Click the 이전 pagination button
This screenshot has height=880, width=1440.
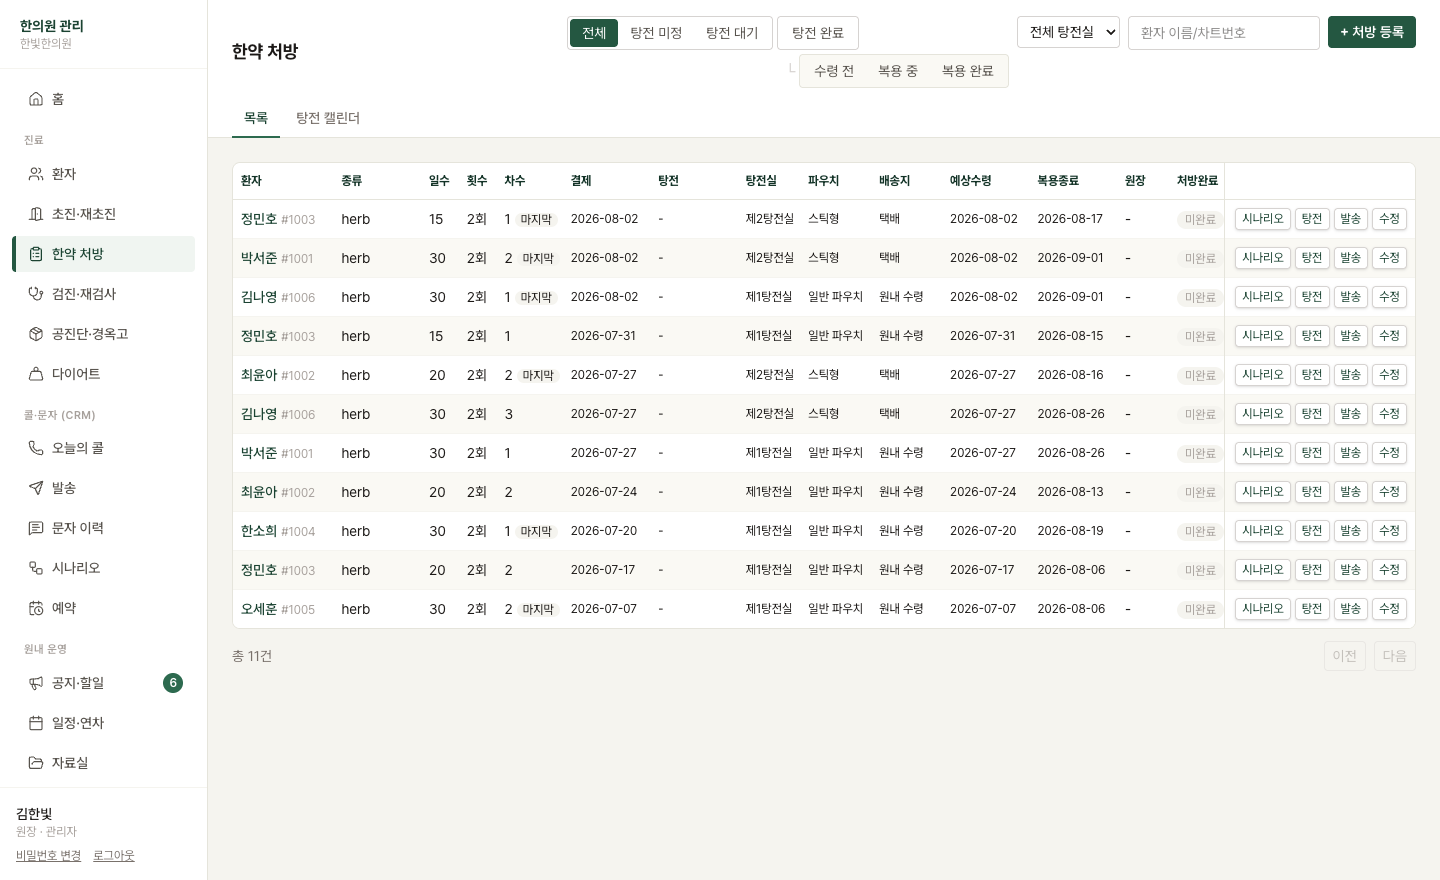pyautogui.click(x=1345, y=656)
